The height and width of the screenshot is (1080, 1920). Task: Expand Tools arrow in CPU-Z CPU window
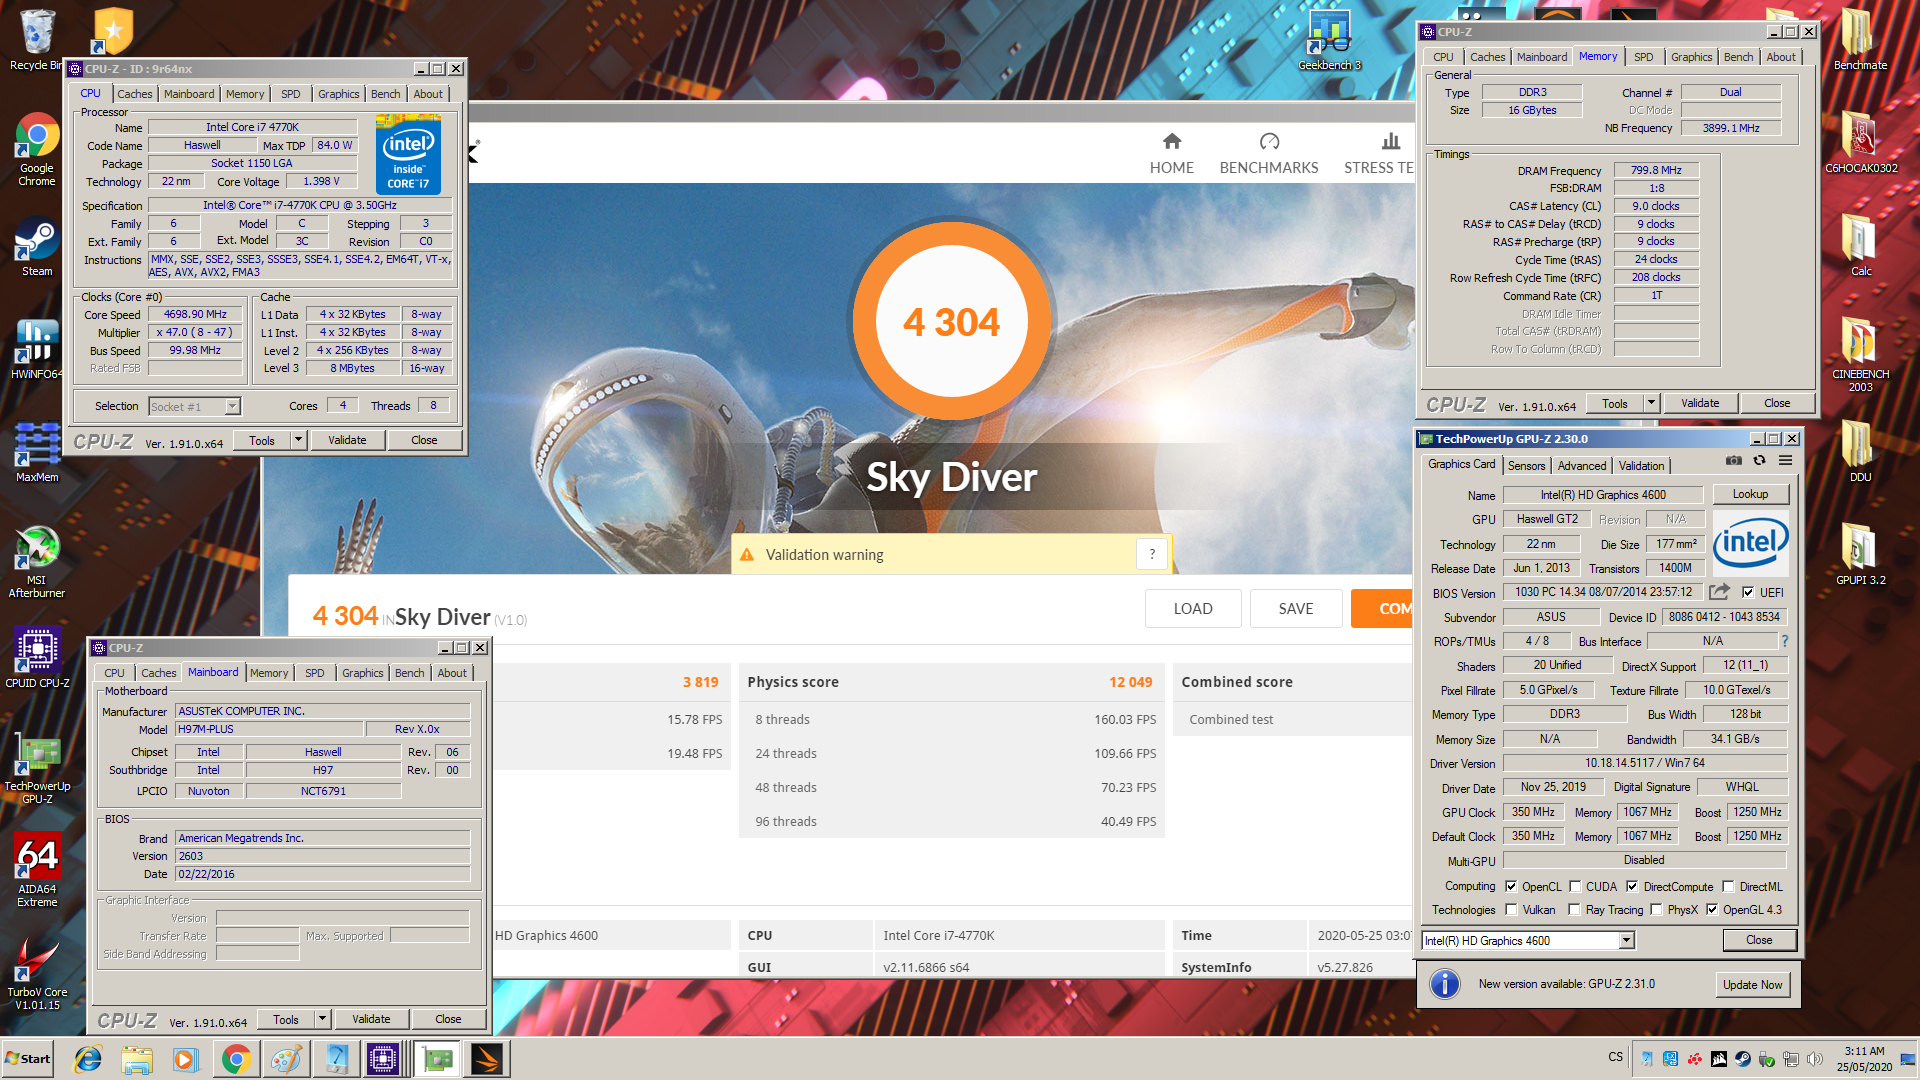tap(298, 440)
